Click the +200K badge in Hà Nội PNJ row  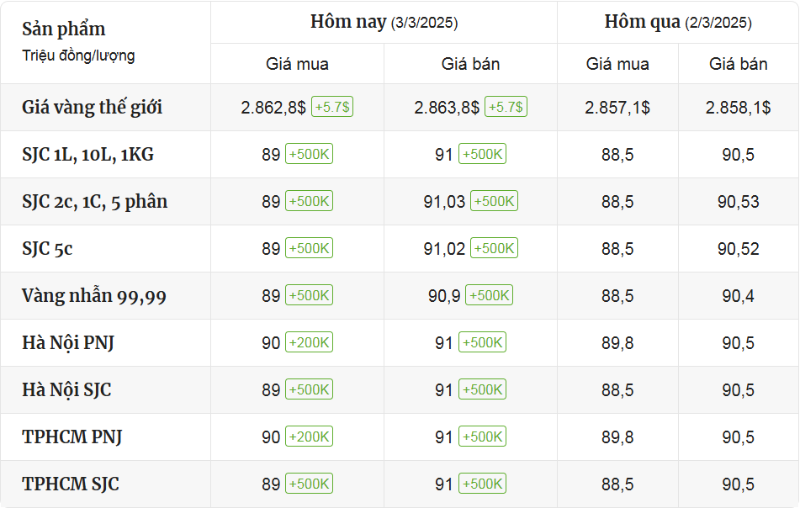coord(309,343)
